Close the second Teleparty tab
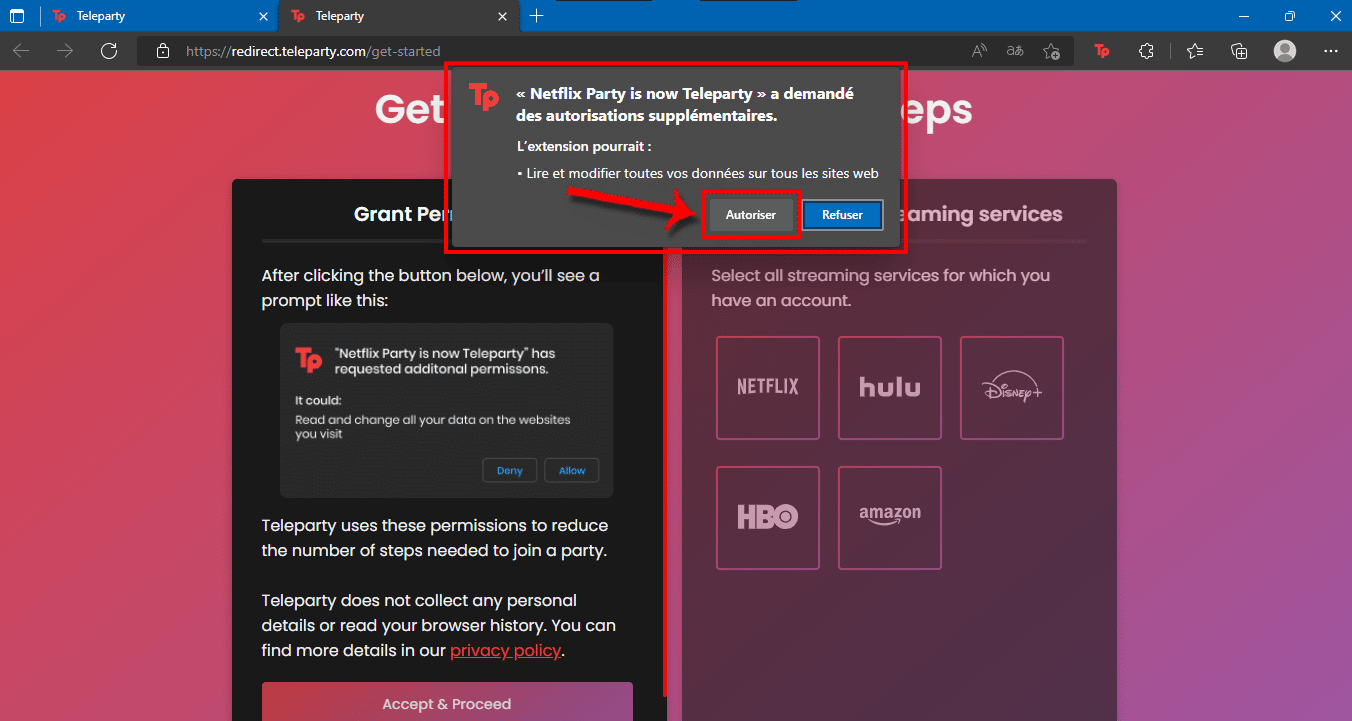The image size is (1352, 721). tap(503, 16)
